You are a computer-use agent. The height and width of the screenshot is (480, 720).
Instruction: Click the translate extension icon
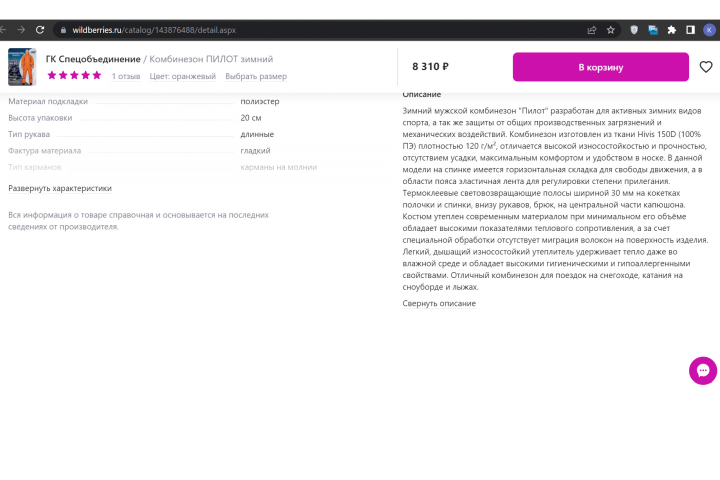(x=652, y=30)
